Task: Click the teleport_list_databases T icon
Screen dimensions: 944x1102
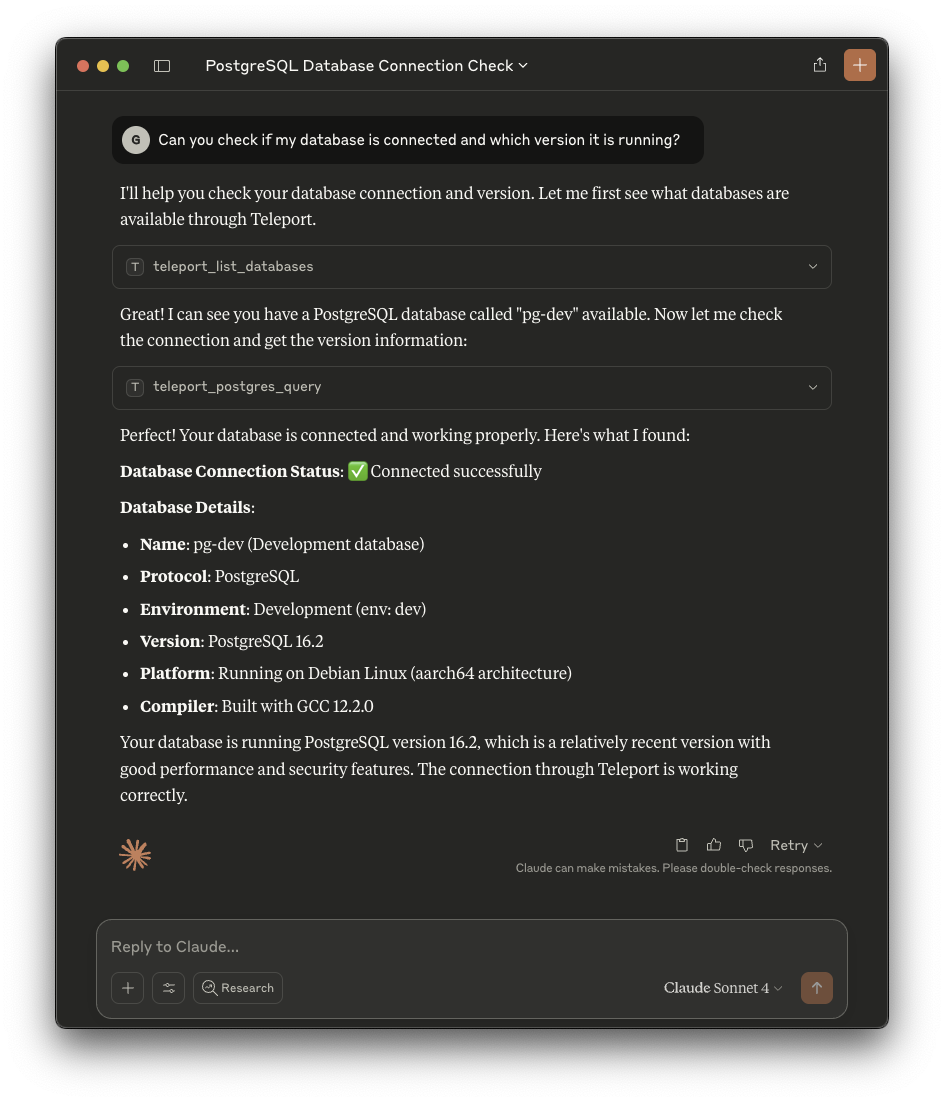Action: tap(135, 267)
